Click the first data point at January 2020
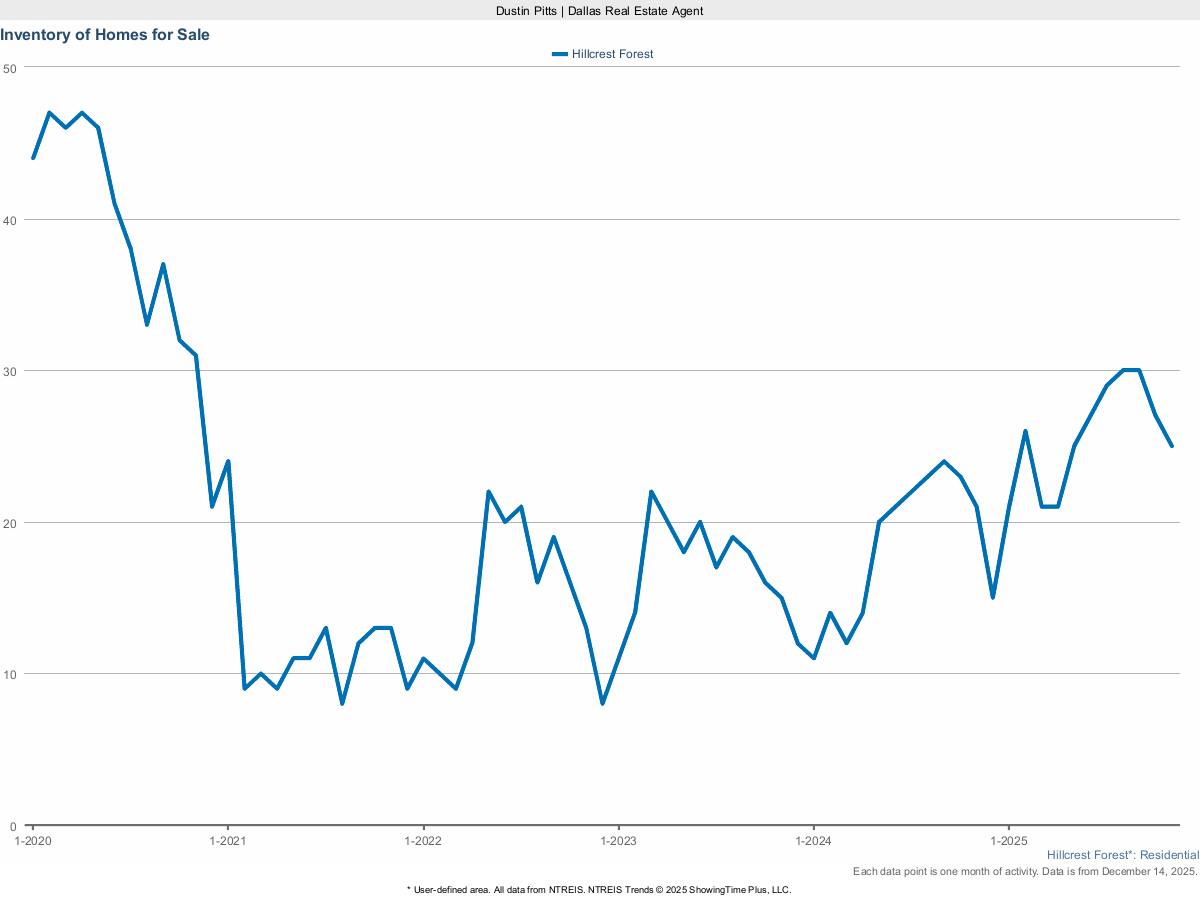Screen dimensions: 1200x900 coord(33,158)
